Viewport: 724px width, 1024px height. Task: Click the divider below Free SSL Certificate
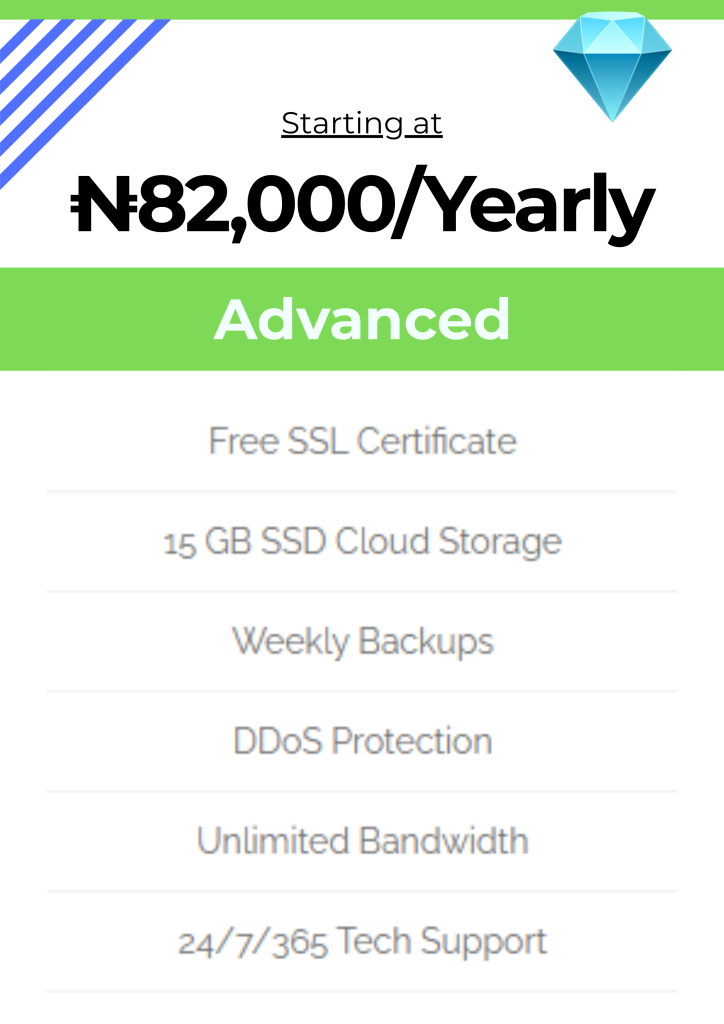coord(362,491)
